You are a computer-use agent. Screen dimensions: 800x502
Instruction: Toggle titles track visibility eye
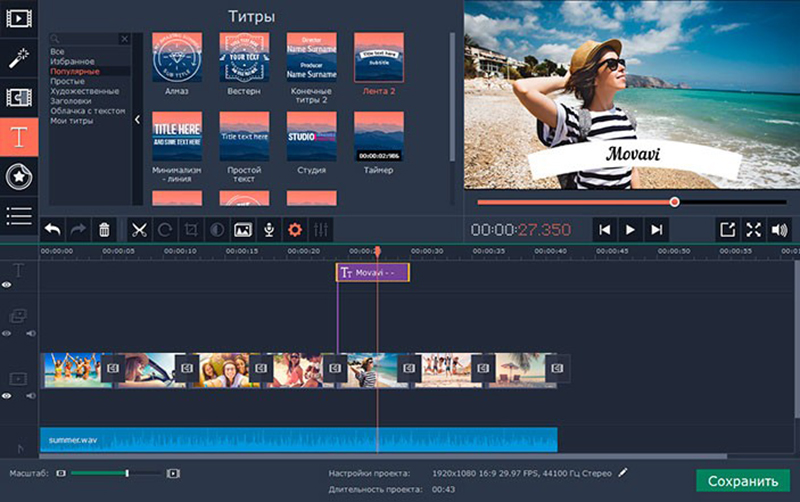click(x=6, y=285)
